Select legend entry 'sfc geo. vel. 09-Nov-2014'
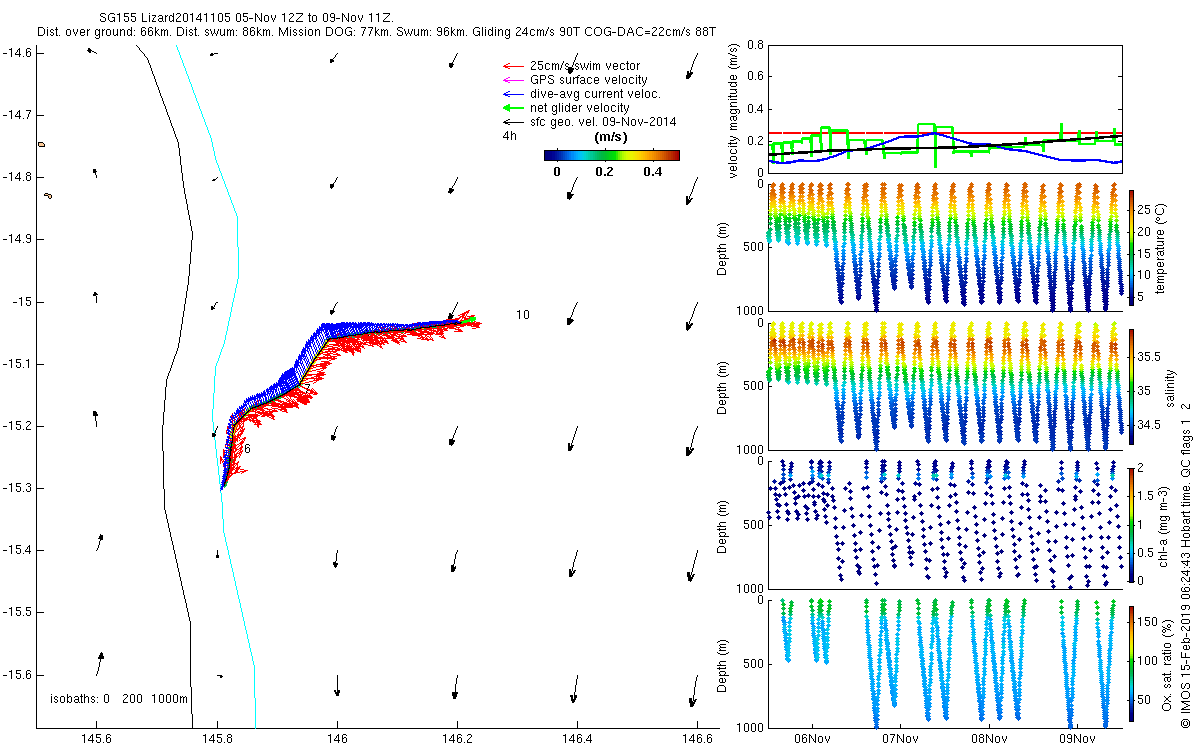The width and height of the screenshot is (1200, 750). (604, 122)
